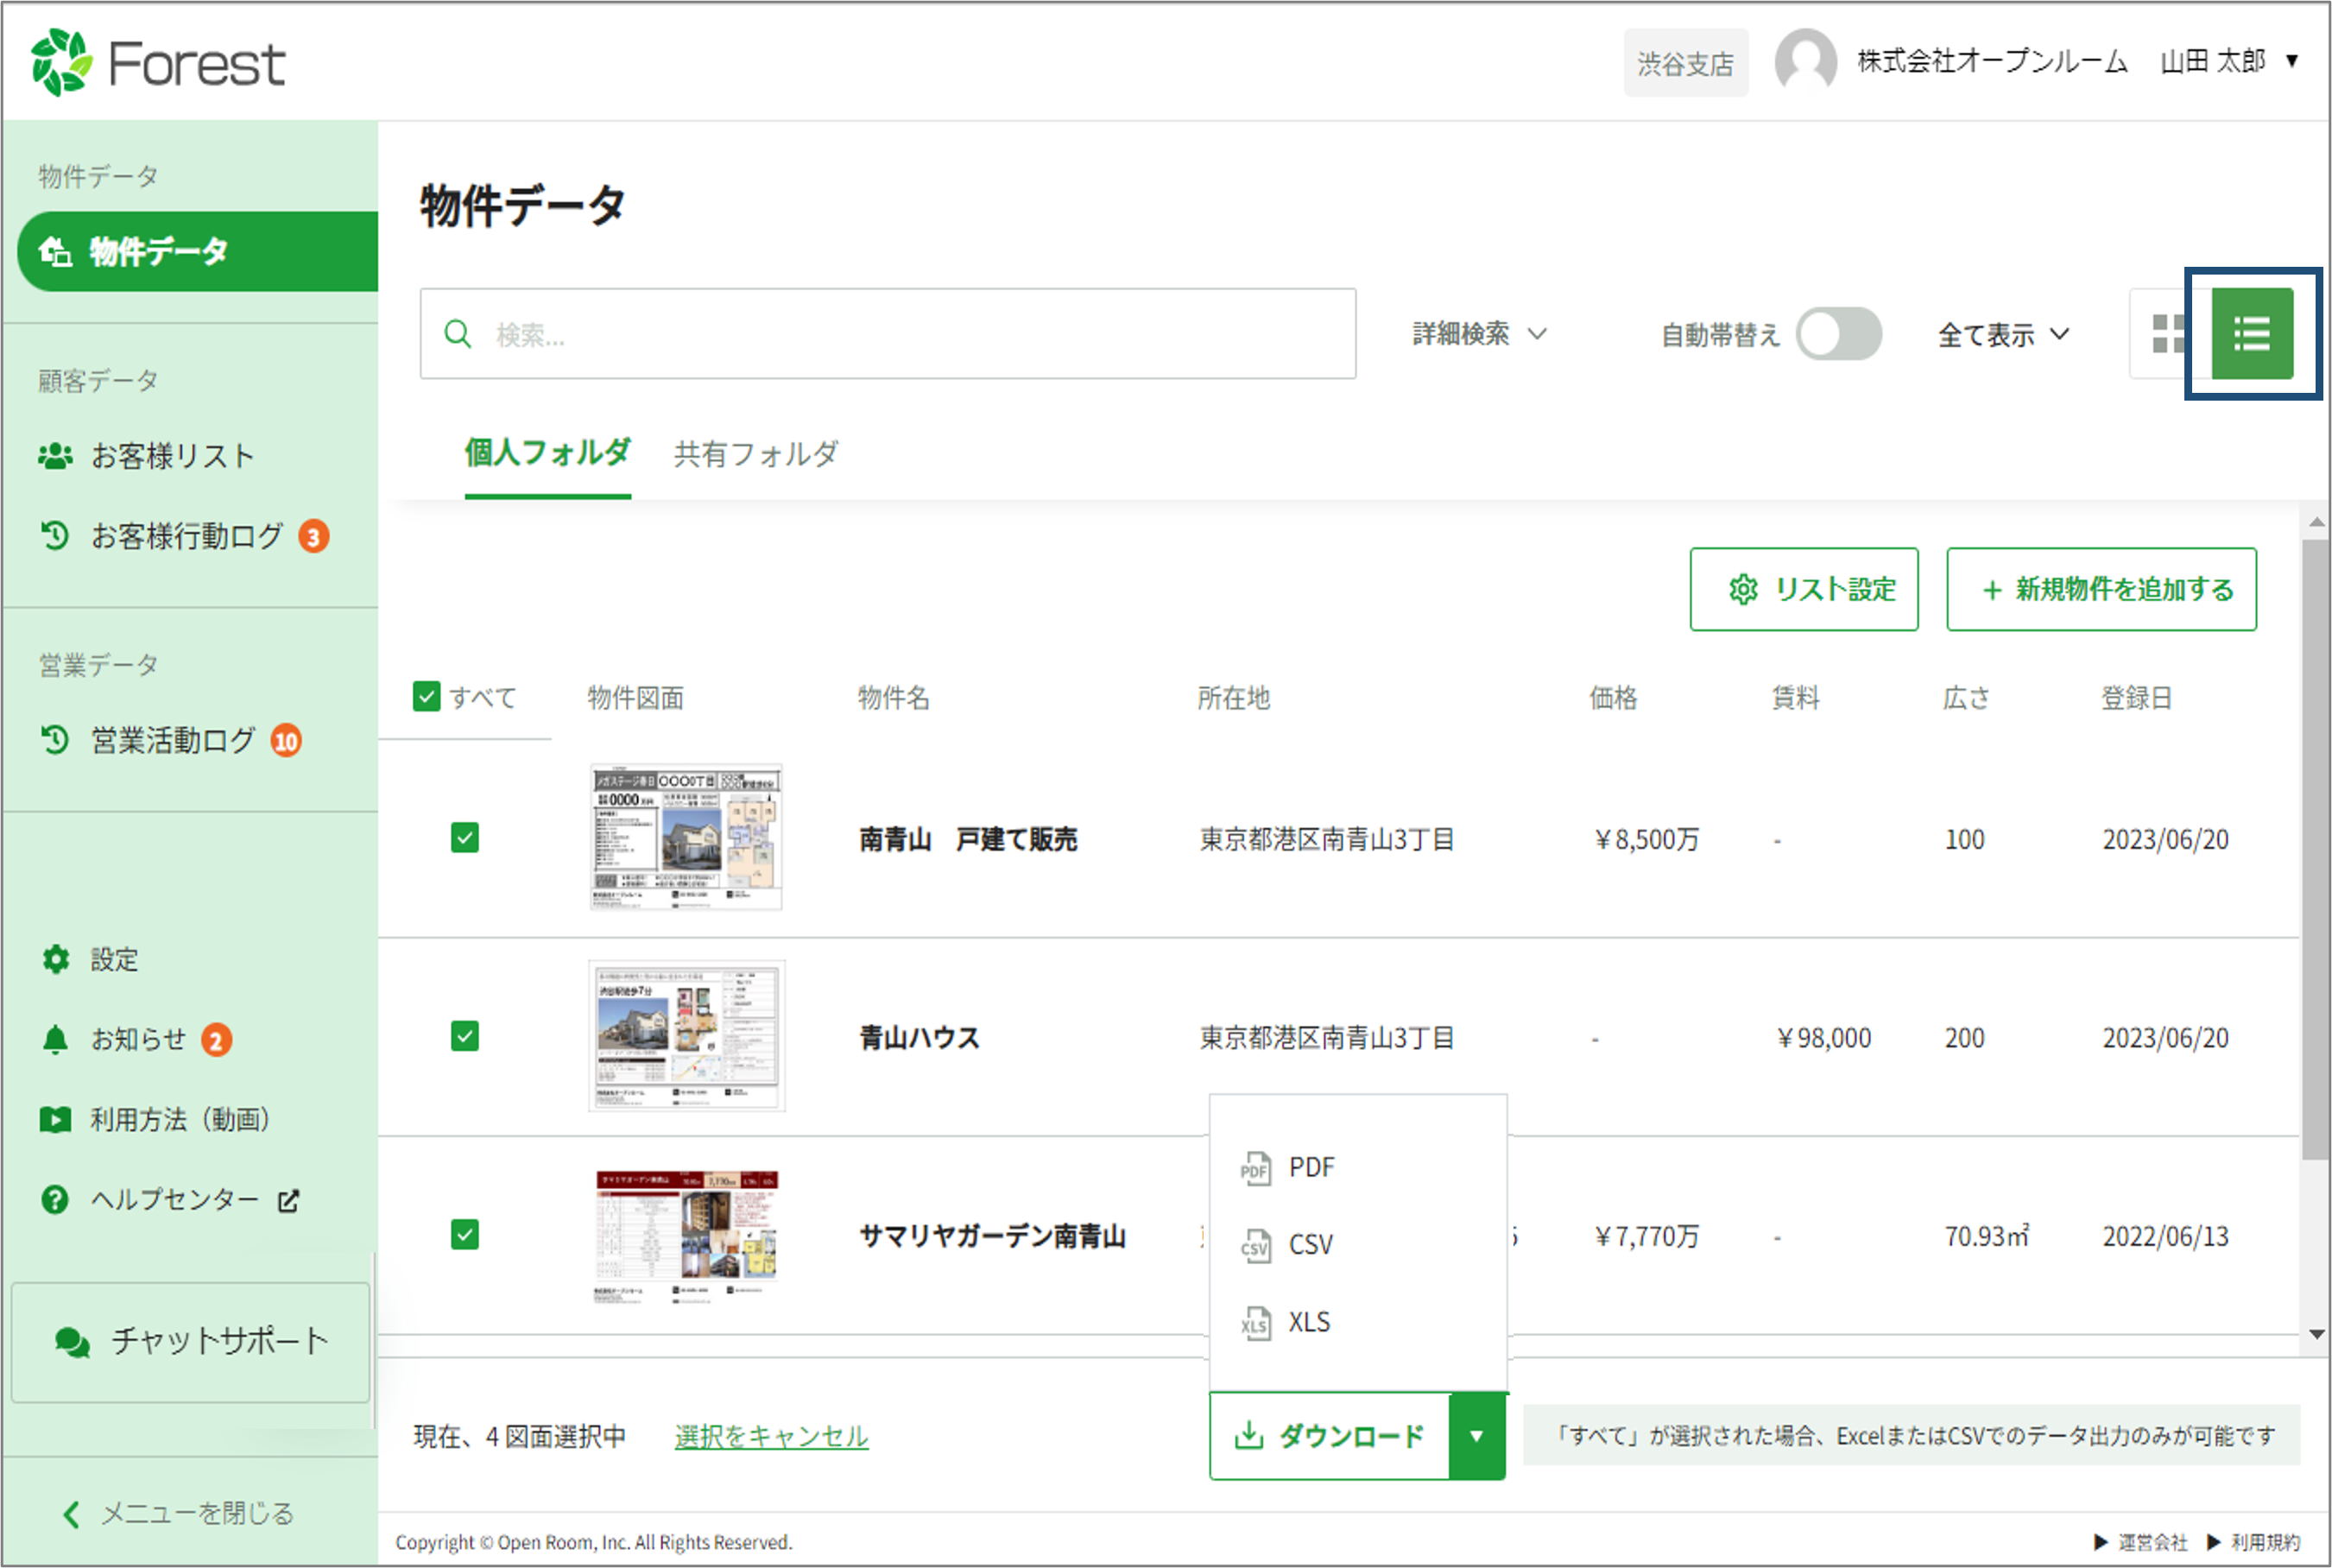Open 南青山 戸建て販売 floor plan thumbnail
2332x1568 pixels.
tap(686, 838)
